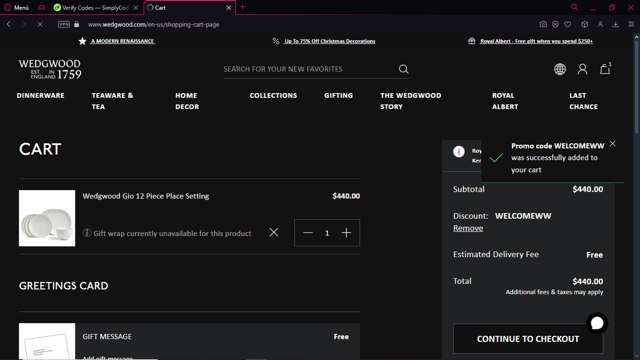Open the Home Decor menu
Viewport: 640px width, 360px height.
[187, 101]
